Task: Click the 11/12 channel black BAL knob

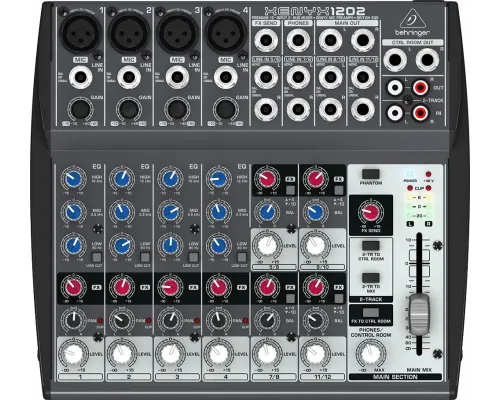Action: pos(315,320)
